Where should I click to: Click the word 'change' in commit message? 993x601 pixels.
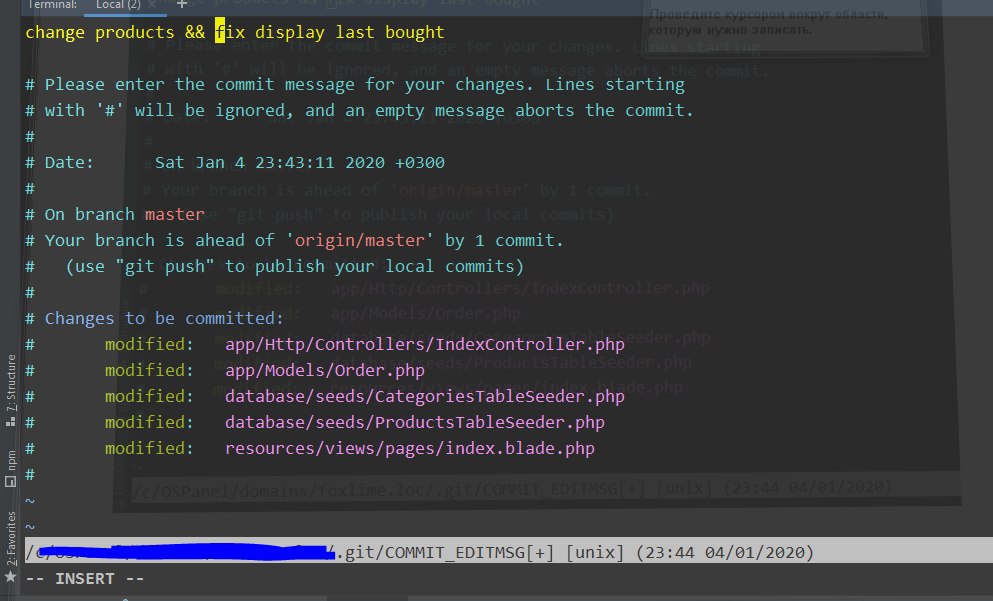click(55, 32)
